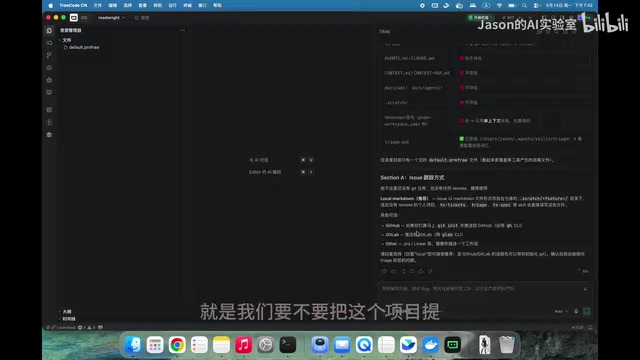This screenshot has height=360, width=640.
Task: Open the Trash in the Dock
Action: coord(507,345)
